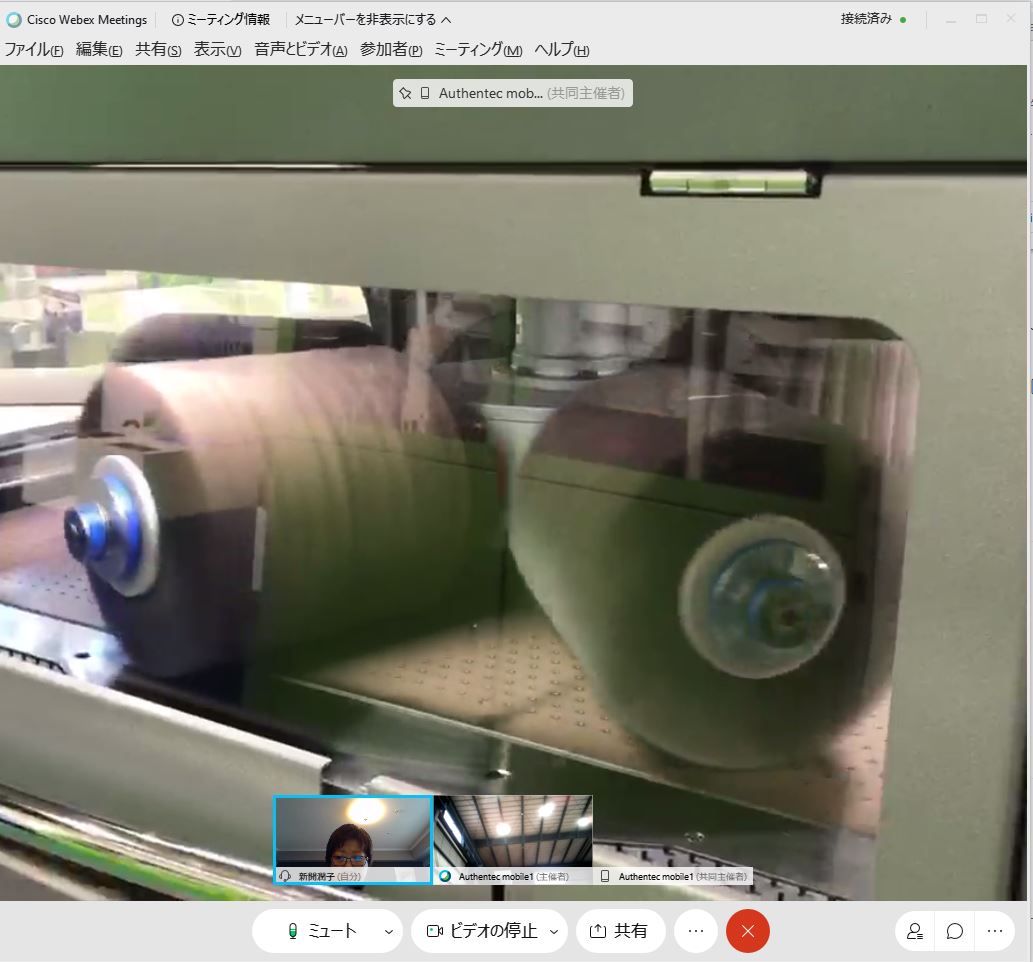Open the ファイル menu

click(x=34, y=50)
